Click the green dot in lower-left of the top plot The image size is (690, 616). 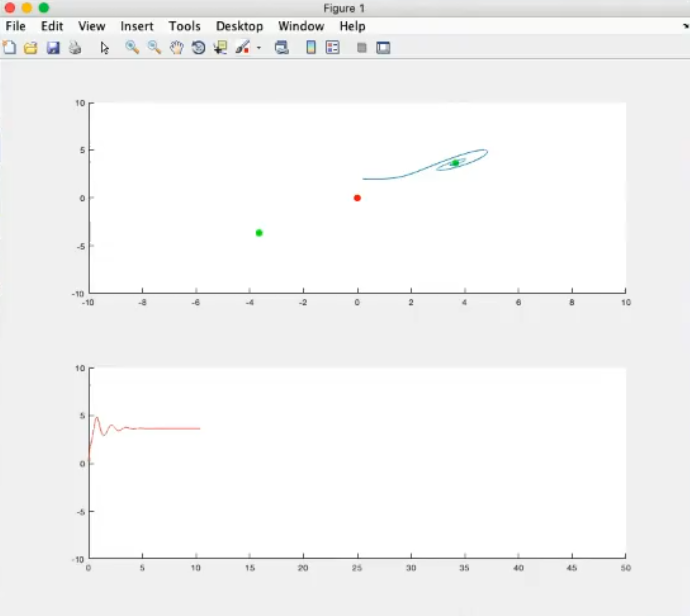click(x=259, y=233)
